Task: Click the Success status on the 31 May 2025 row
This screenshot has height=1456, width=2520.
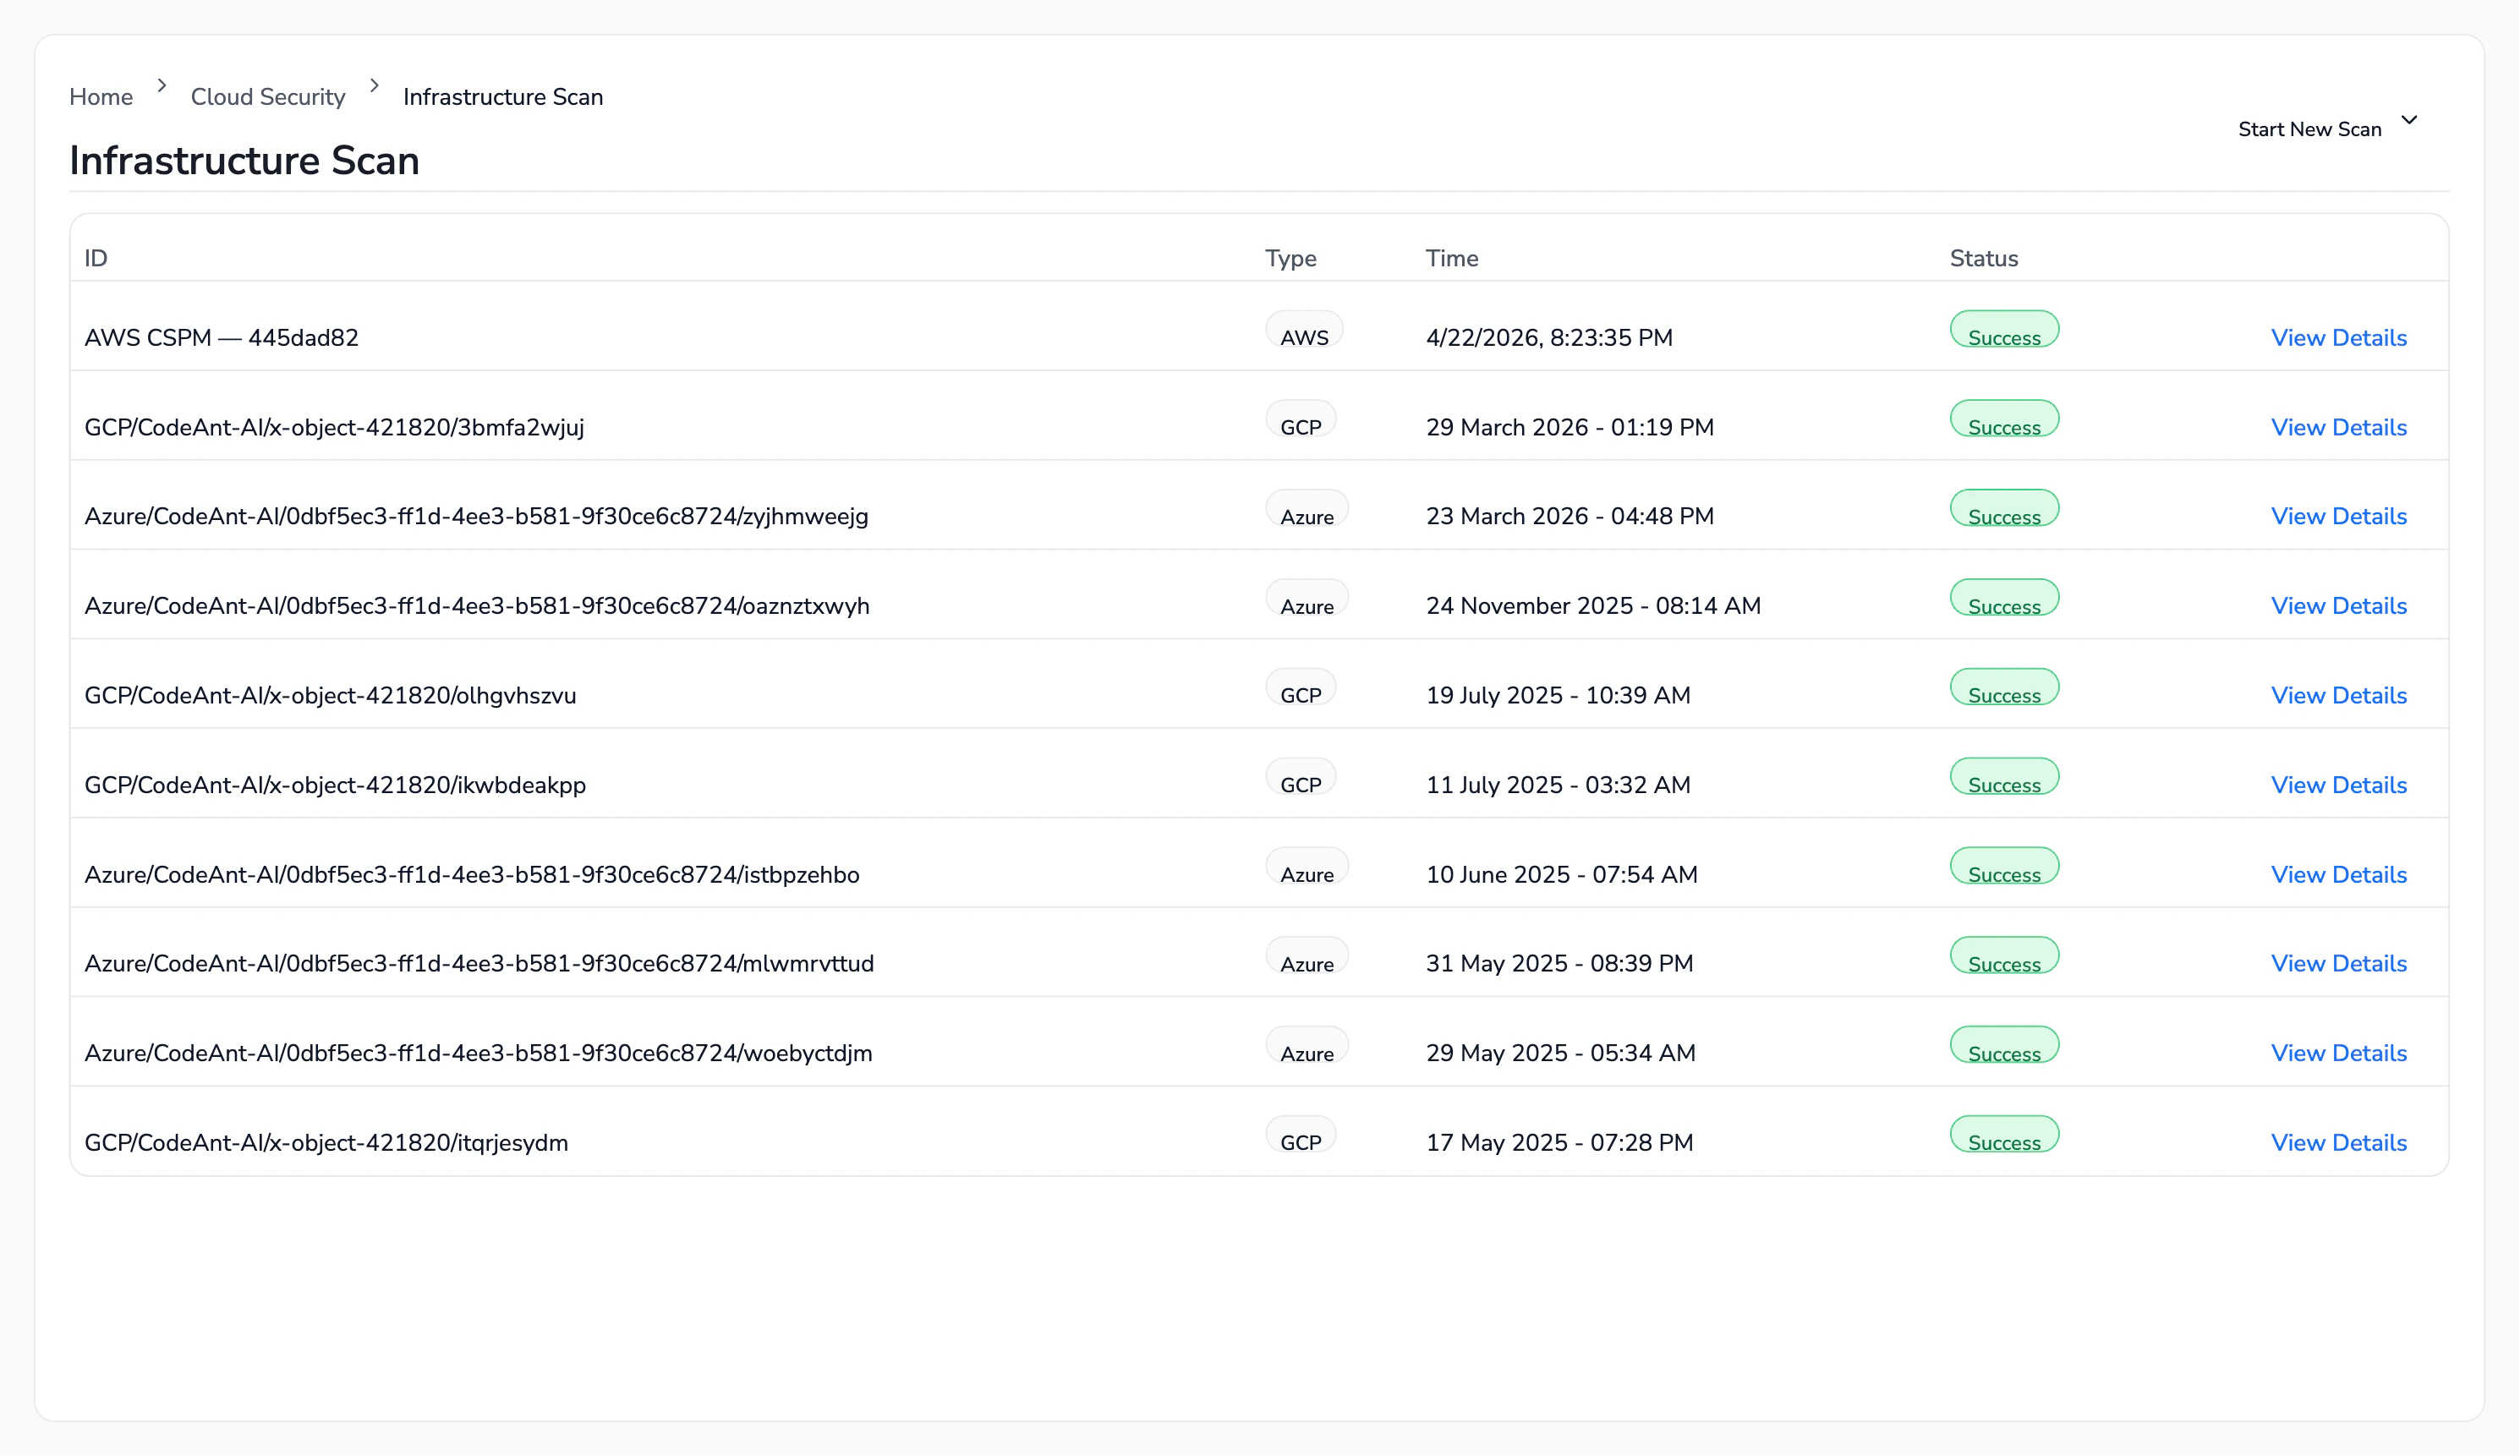Action: click(2003, 956)
